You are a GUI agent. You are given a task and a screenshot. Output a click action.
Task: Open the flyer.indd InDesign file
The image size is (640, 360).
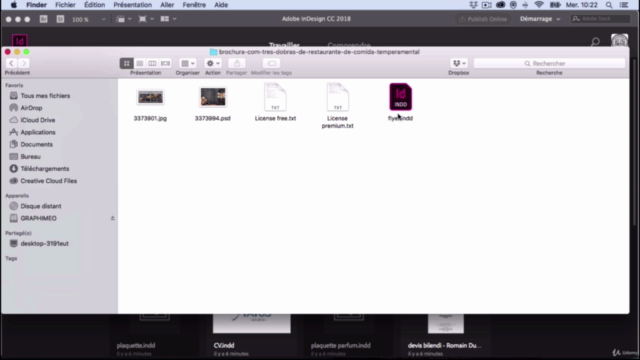pos(400,97)
